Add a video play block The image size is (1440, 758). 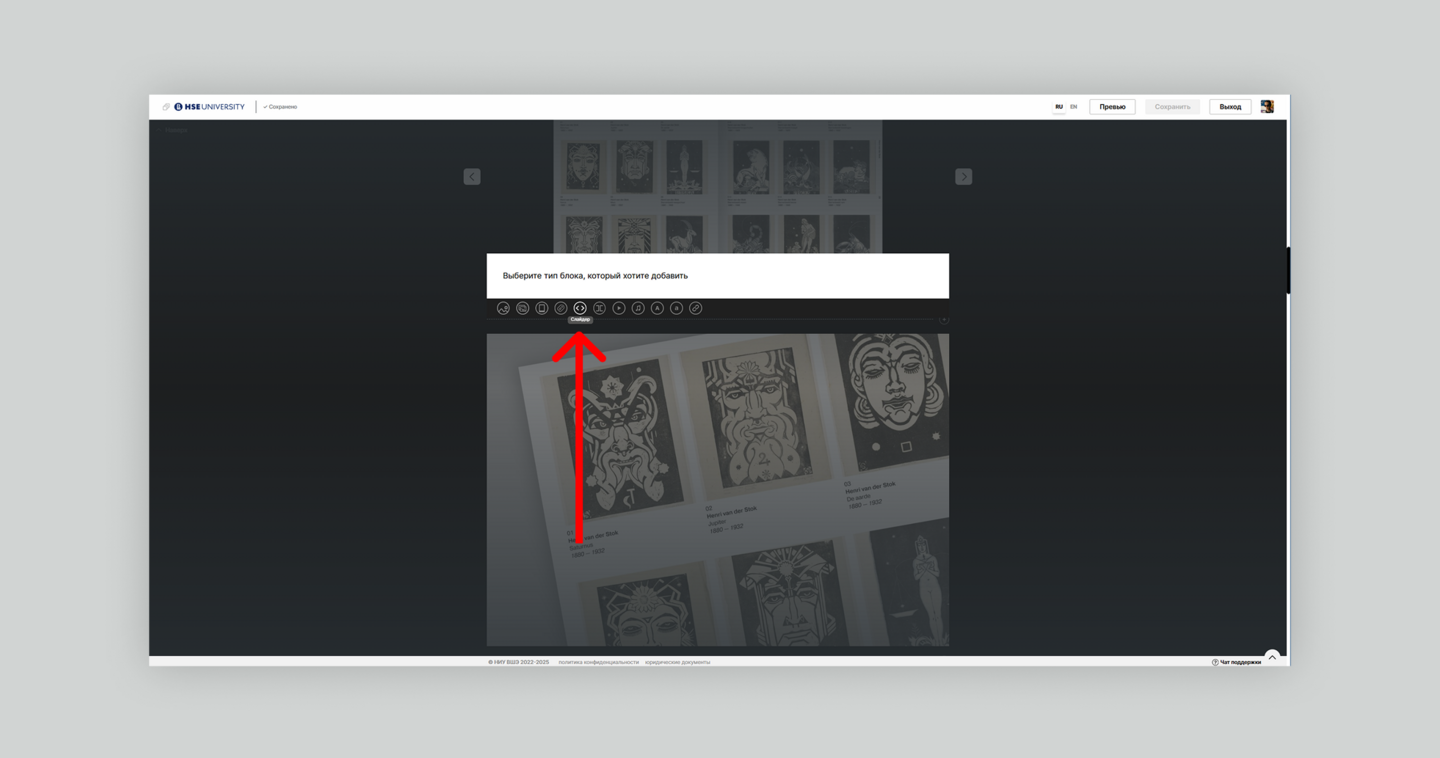point(619,308)
